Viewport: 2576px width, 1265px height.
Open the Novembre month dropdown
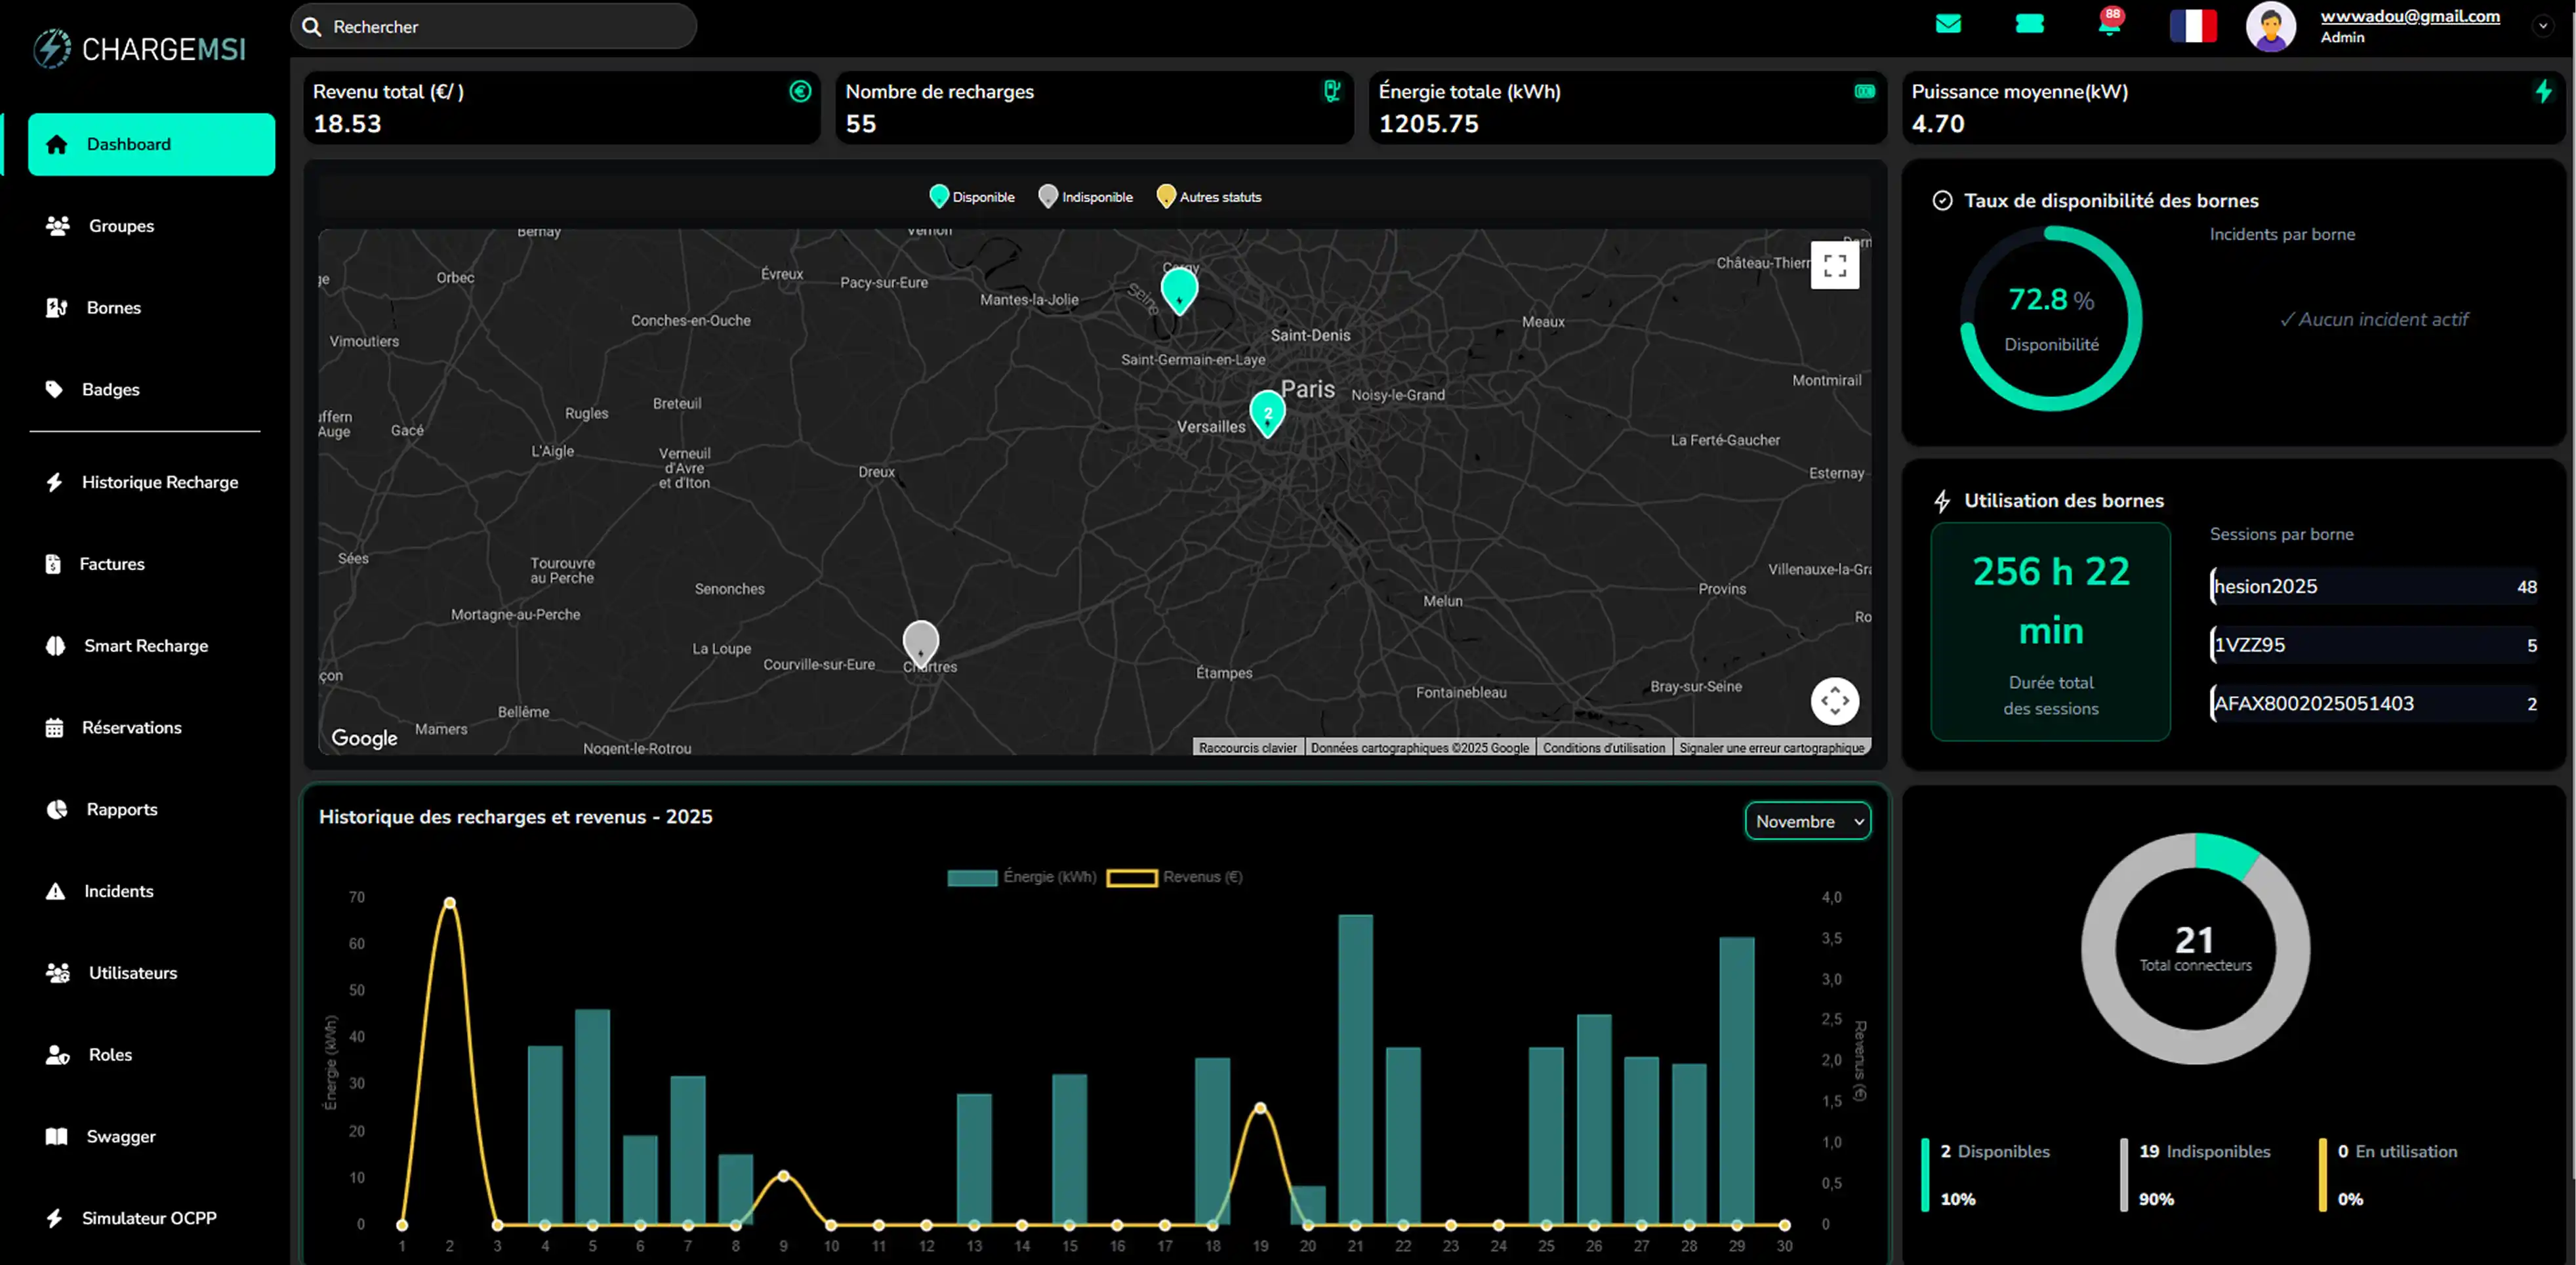click(1807, 821)
